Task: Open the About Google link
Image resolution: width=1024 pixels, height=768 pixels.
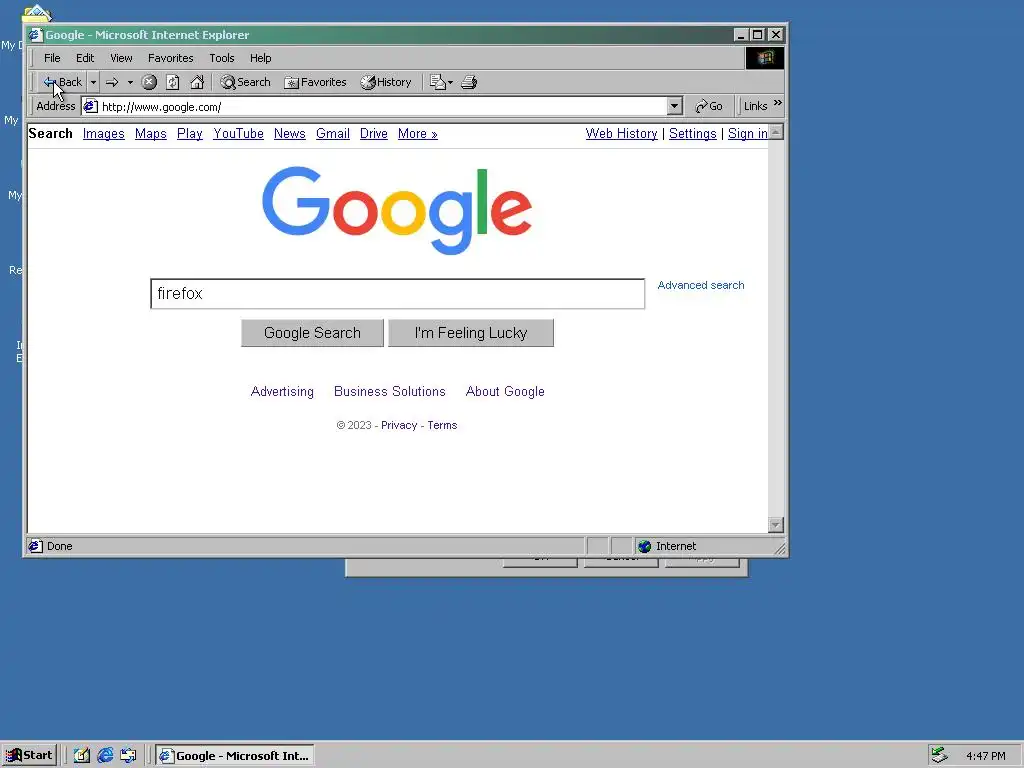Action: click(x=505, y=391)
